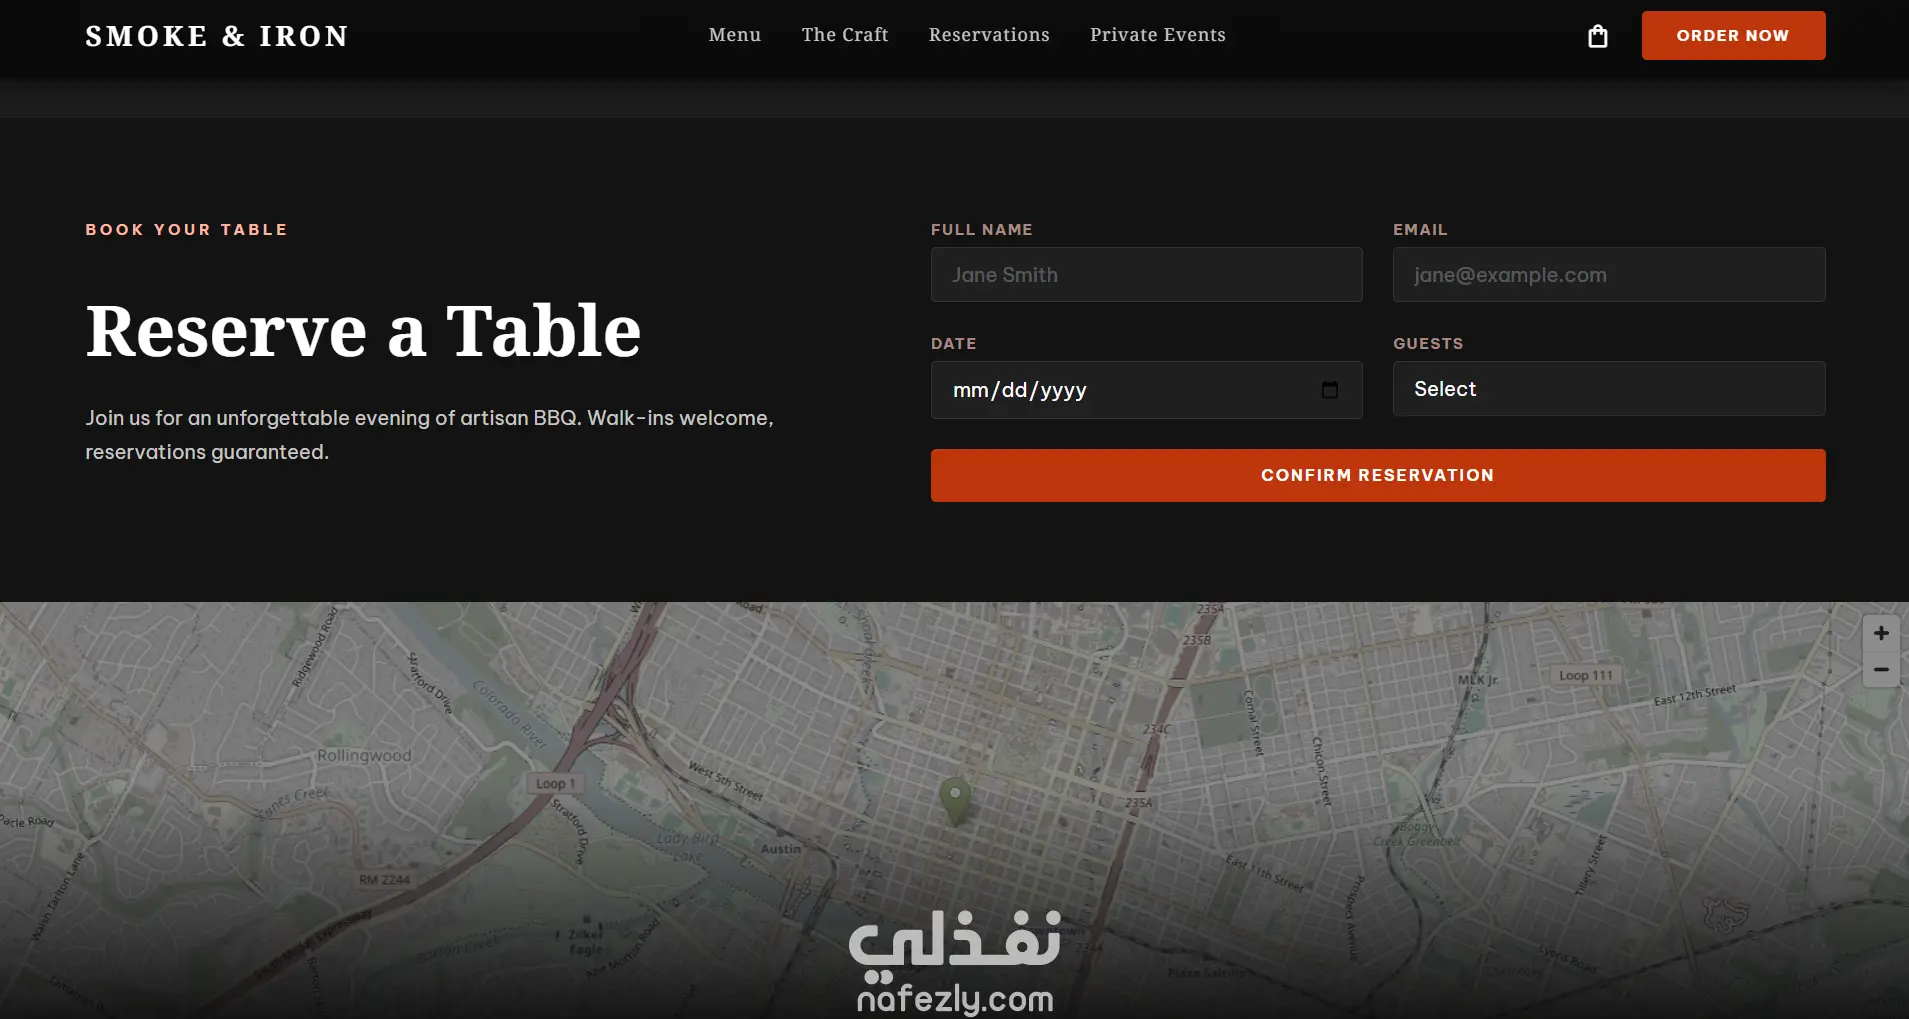Screen dimensions: 1909x1019
Task: Click the 'East 12th Street' map label
Action: tap(1695, 694)
